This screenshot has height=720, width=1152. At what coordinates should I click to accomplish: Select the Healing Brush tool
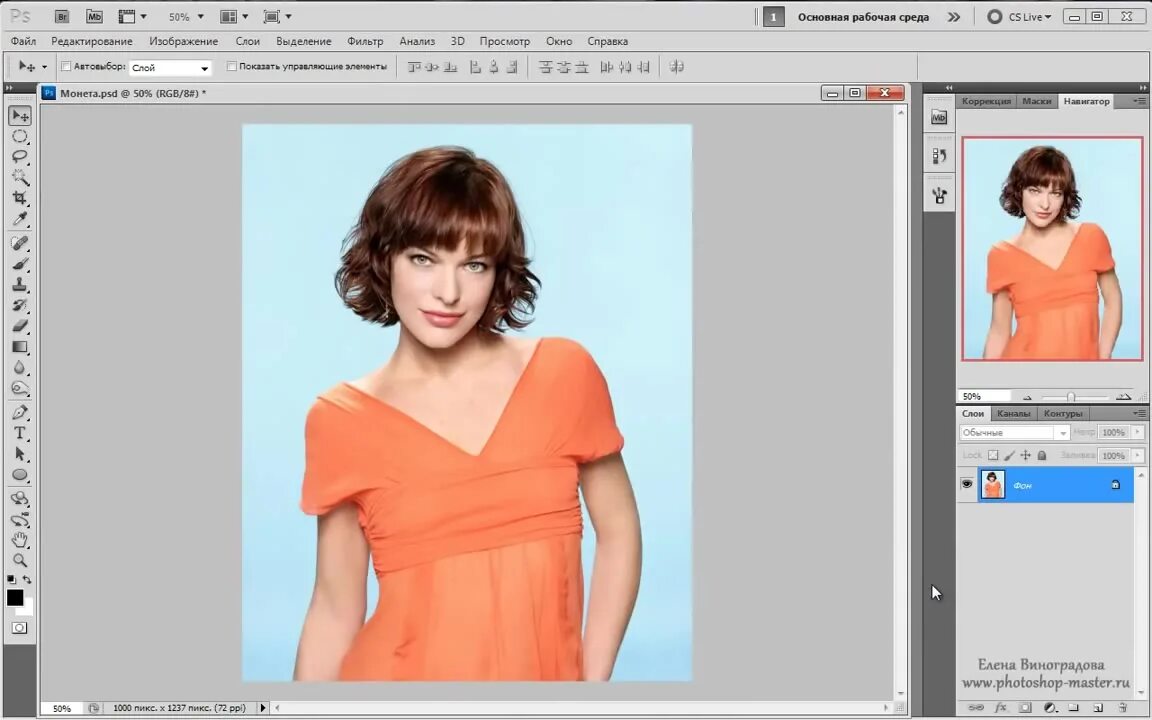click(x=20, y=243)
